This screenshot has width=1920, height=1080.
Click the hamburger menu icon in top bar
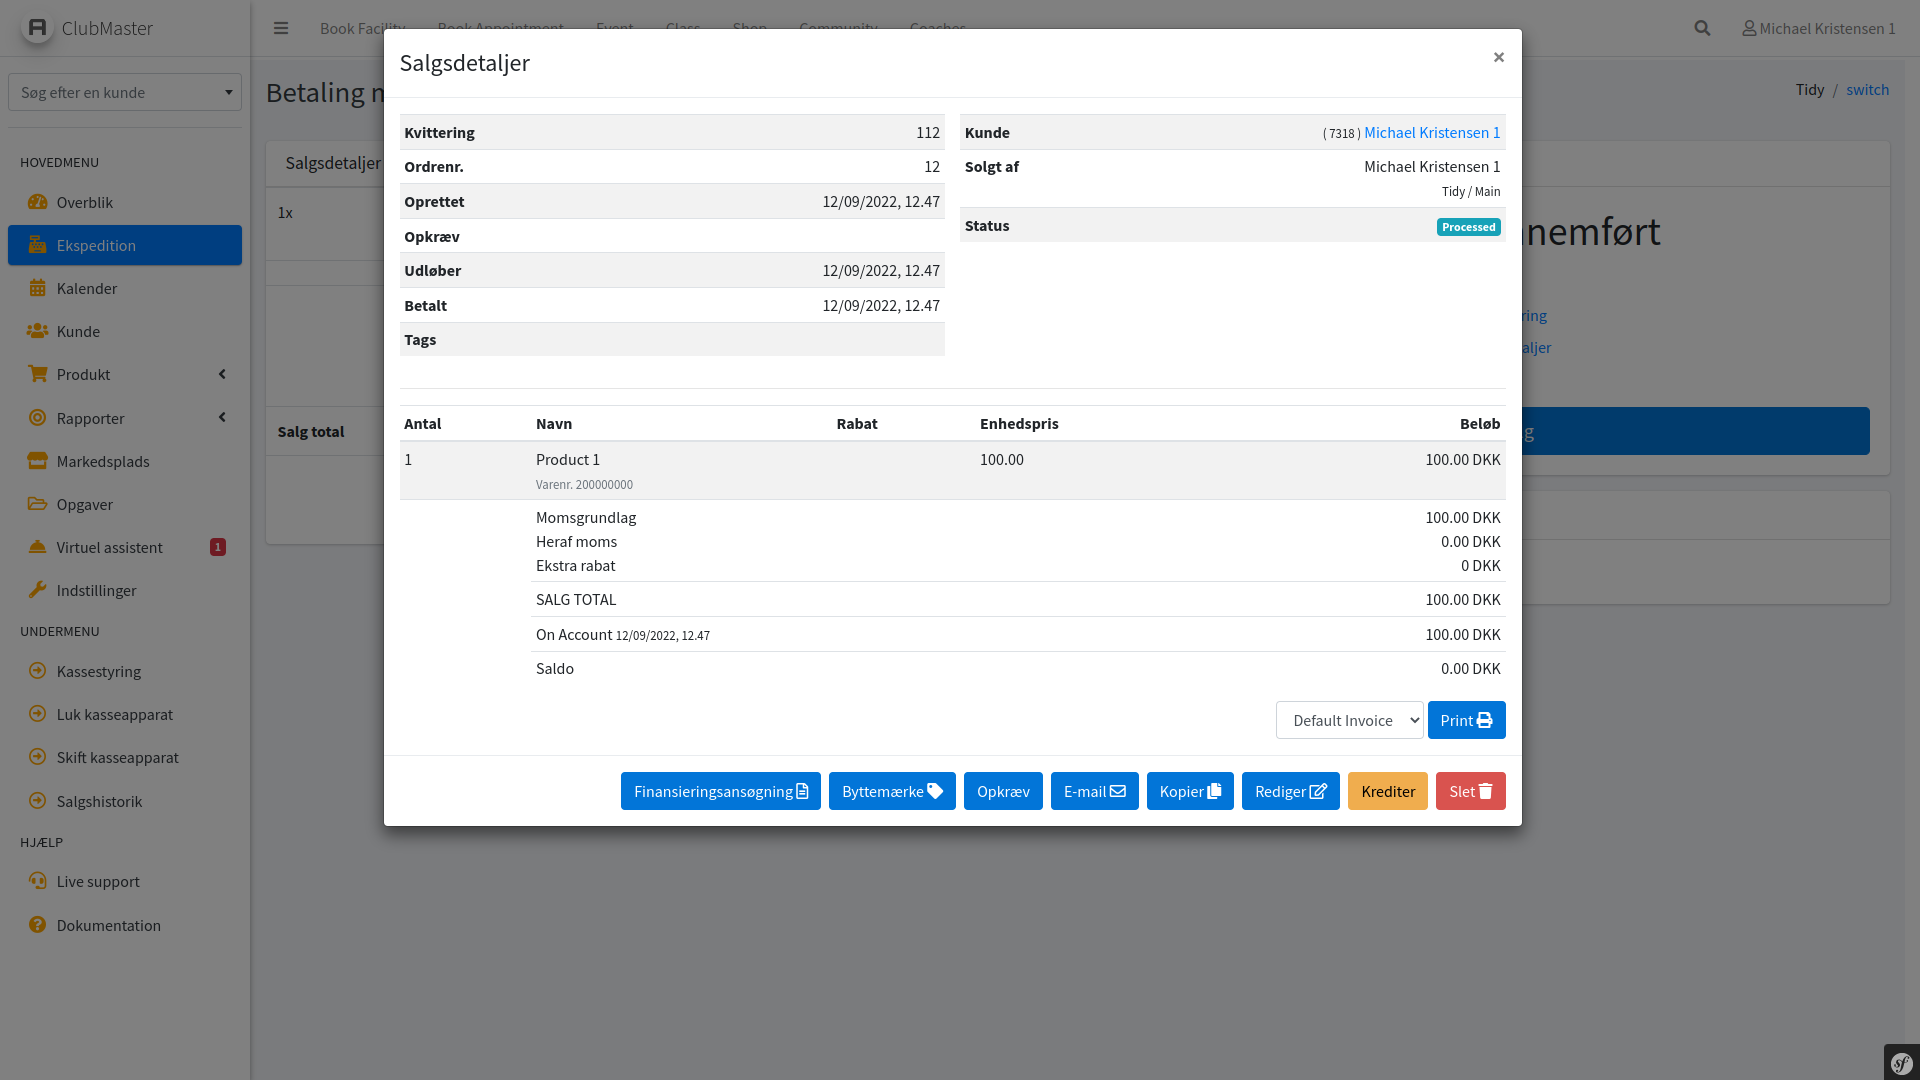(x=281, y=28)
